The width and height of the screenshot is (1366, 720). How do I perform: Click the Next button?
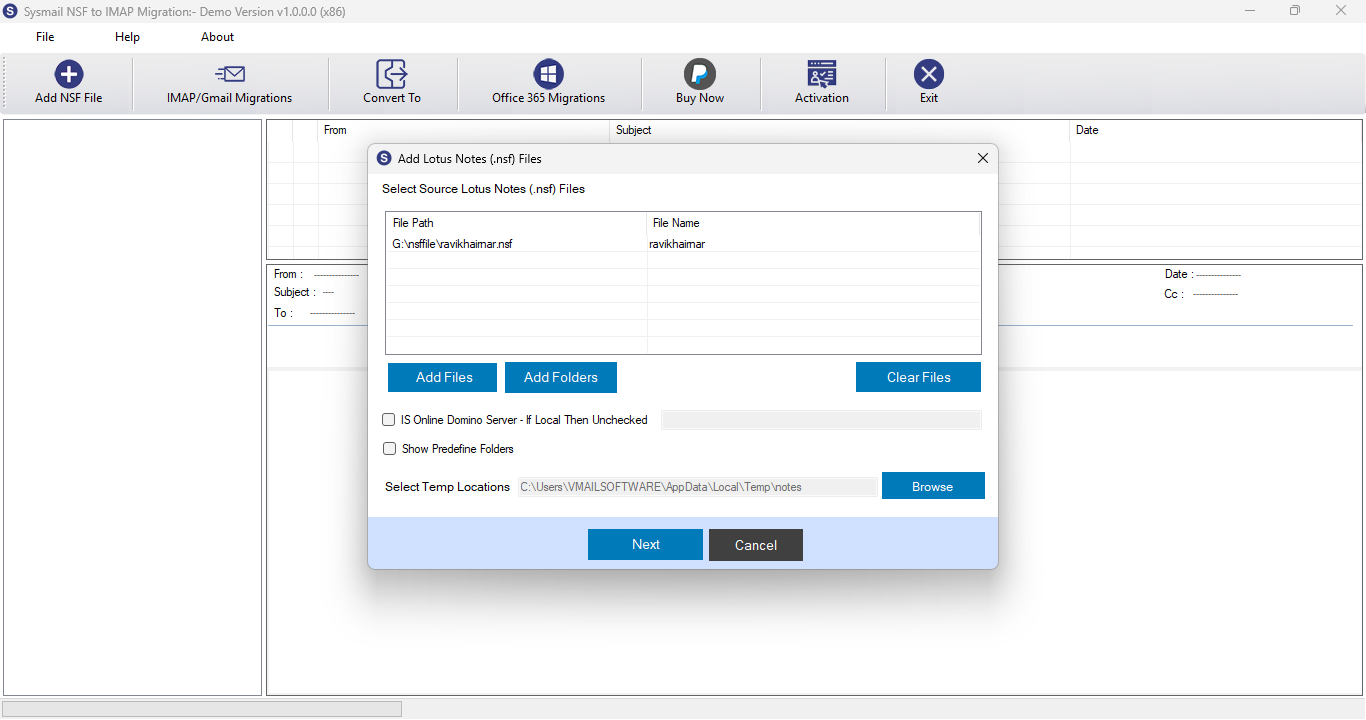click(645, 544)
